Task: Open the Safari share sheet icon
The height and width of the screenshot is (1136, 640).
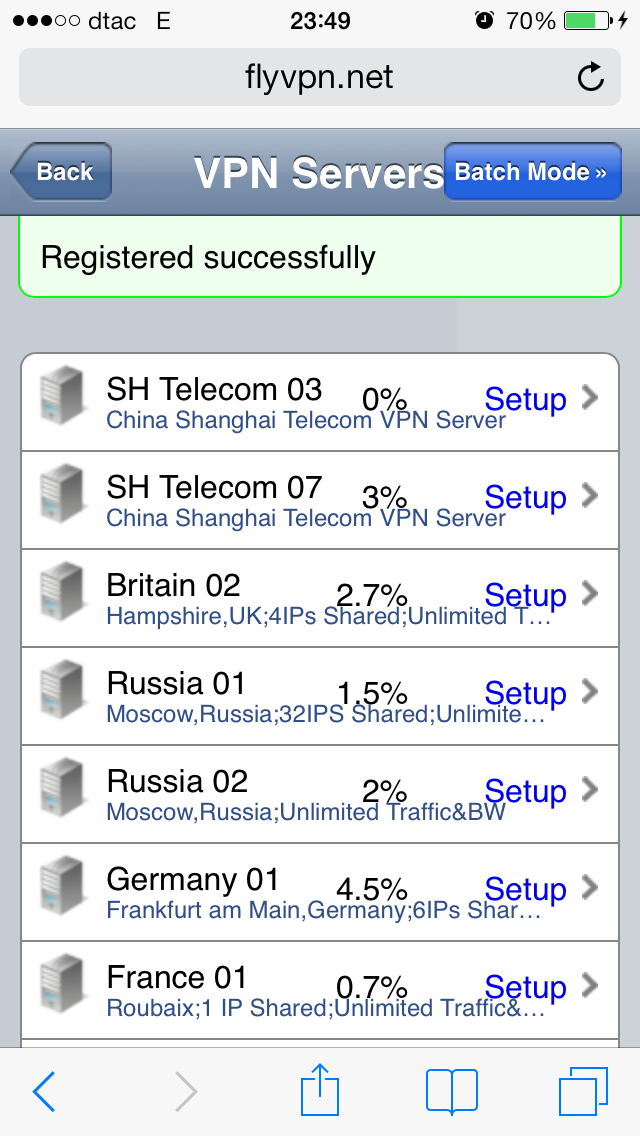Action: [x=320, y=1090]
